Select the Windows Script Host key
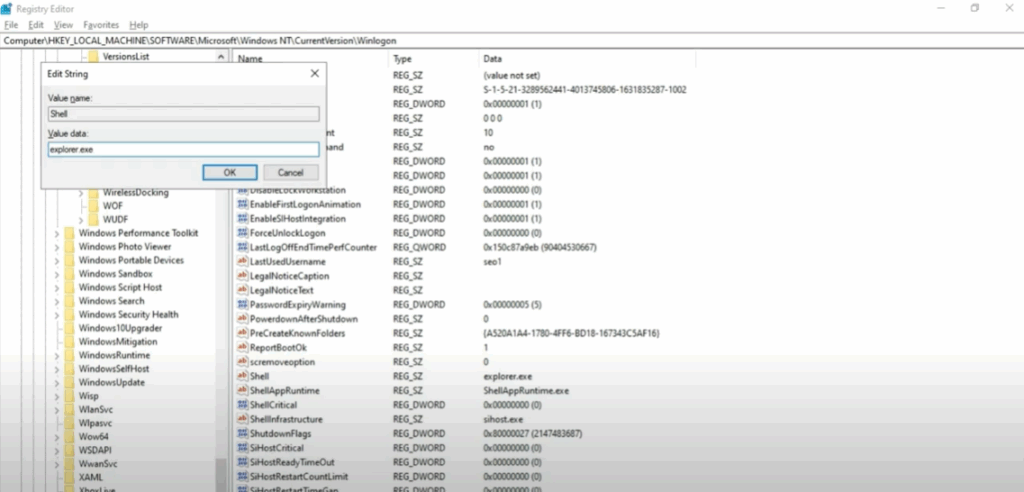Image resolution: width=1024 pixels, height=492 pixels. 120,287
